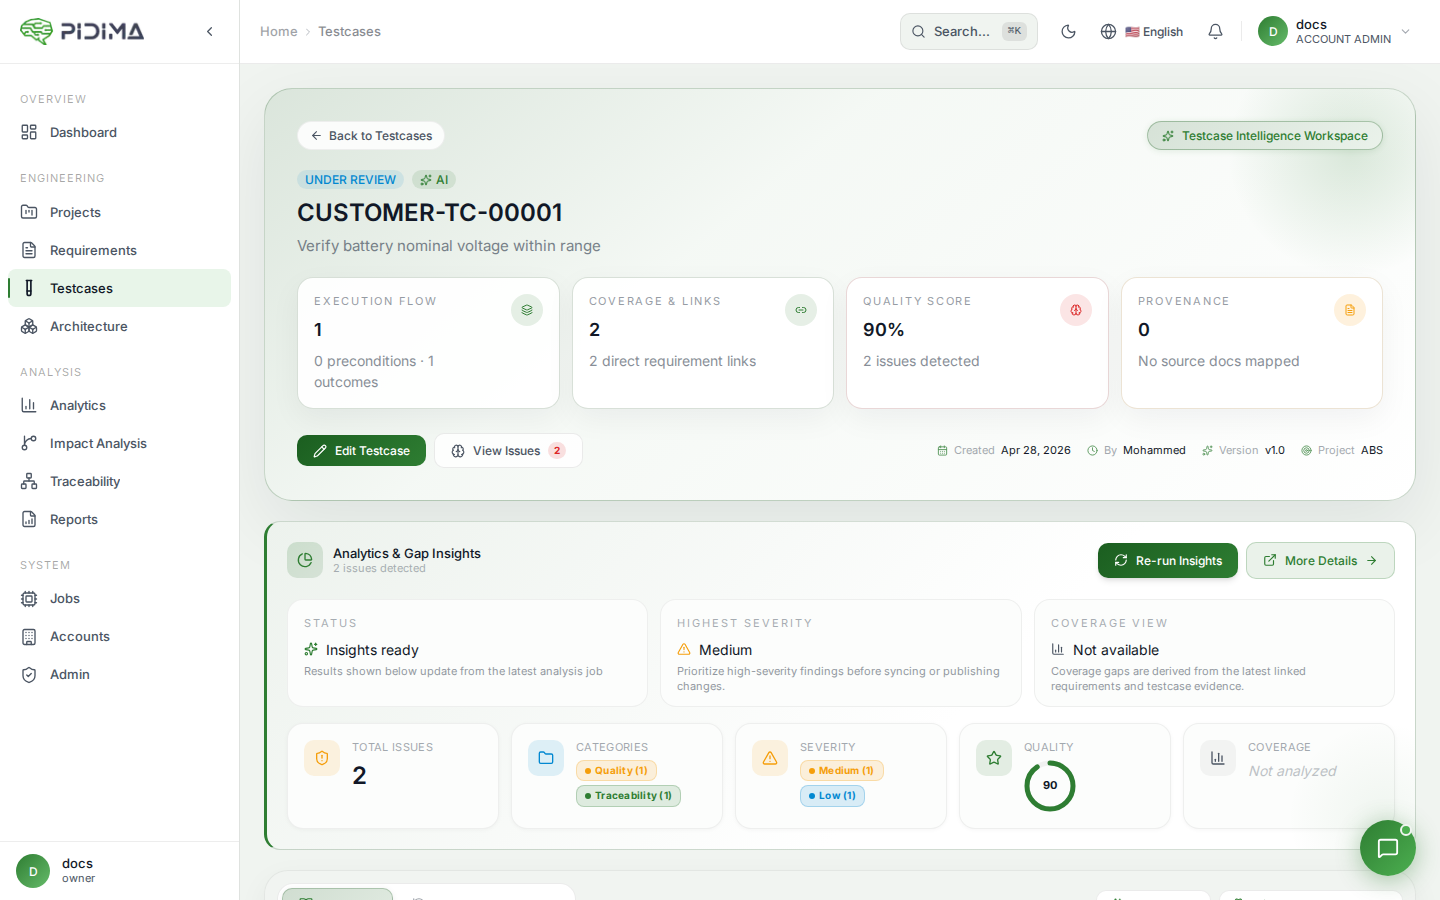Screen dimensions: 1440x900
Task: Select the Low (1) severity chip
Action: (832, 796)
